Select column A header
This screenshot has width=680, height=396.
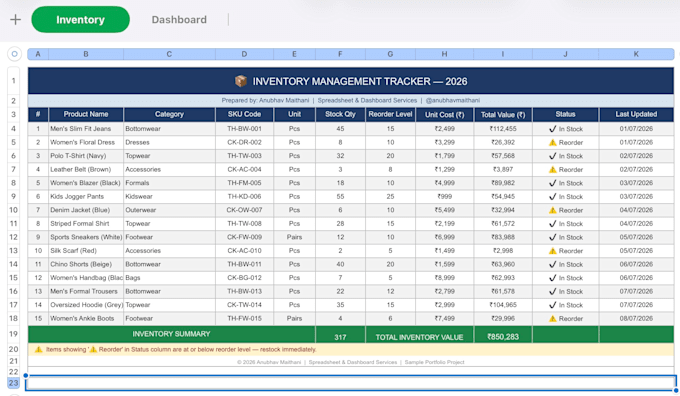[38, 54]
